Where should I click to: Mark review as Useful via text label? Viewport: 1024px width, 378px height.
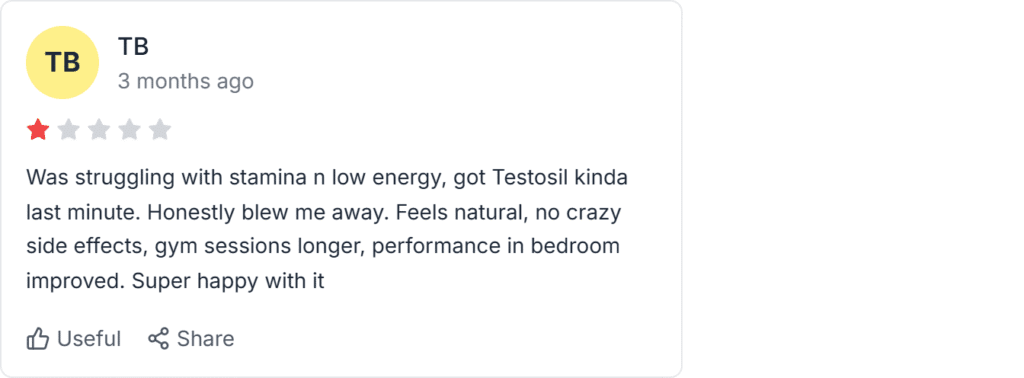(x=89, y=339)
